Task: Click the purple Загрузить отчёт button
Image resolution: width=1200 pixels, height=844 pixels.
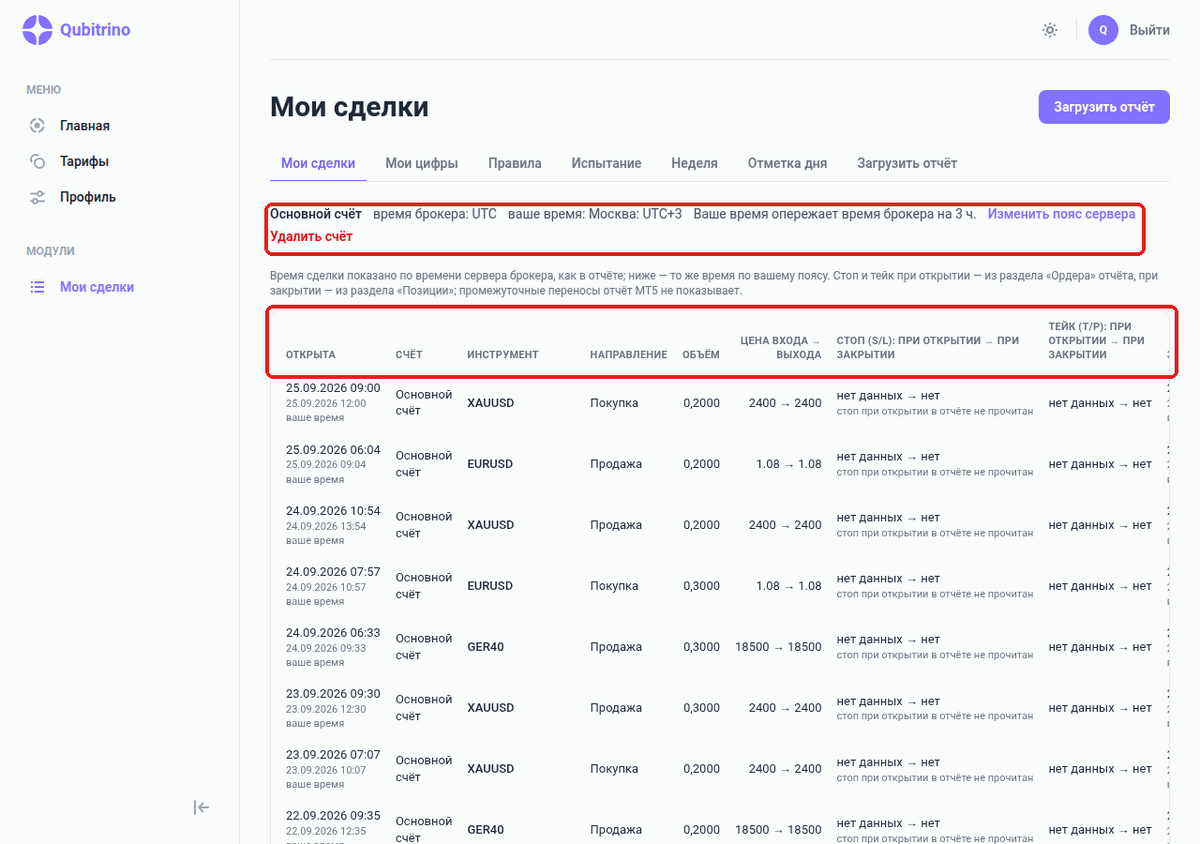Action: (x=1104, y=107)
